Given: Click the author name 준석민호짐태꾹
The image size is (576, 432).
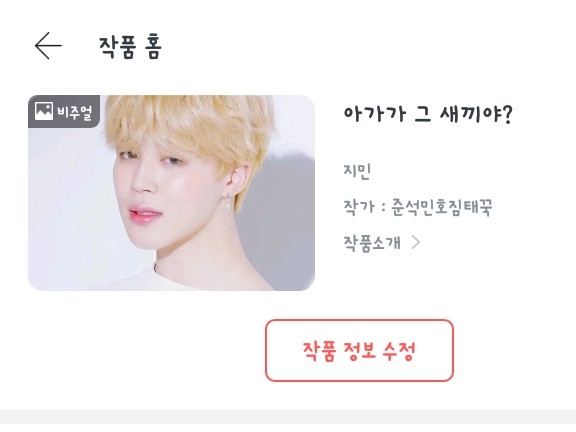Looking at the screenshot, I should 442,208.
